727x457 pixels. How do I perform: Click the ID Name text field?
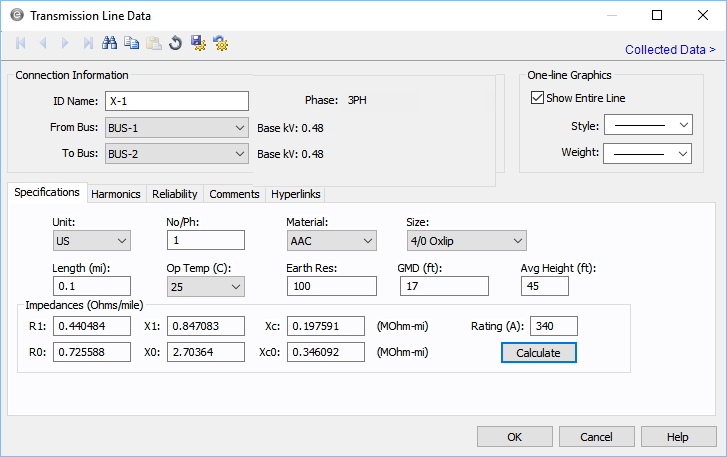pos(176,101)
